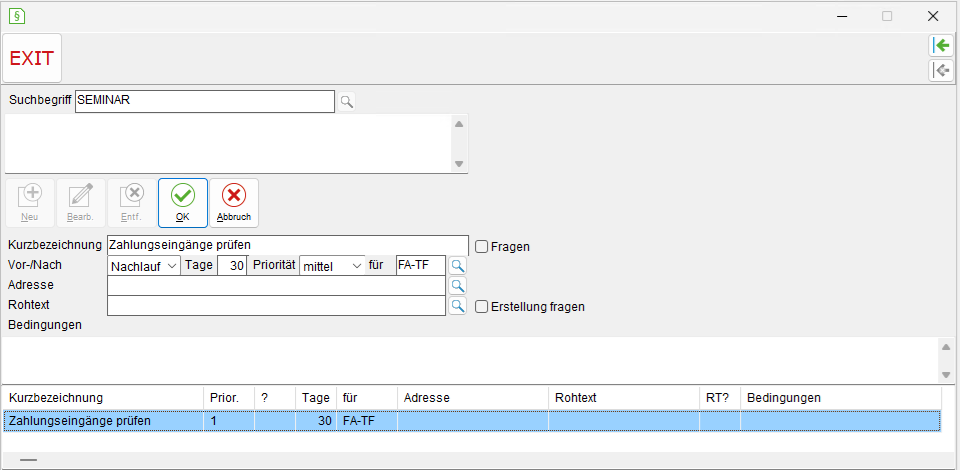
Task: Click the gray arrow navigation icon
Action: (941, 71)
